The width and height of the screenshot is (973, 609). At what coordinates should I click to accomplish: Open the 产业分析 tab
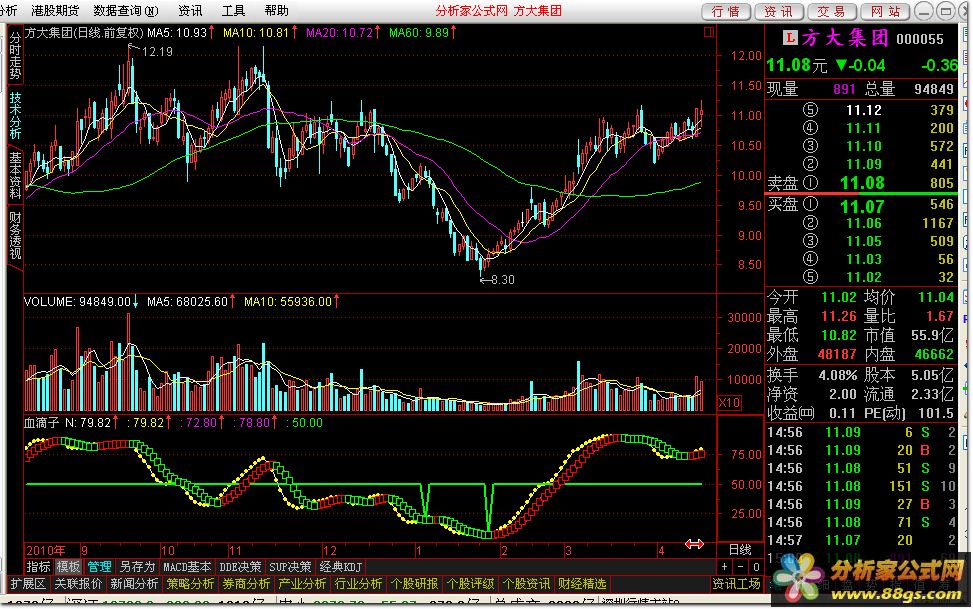pos(302,584)
